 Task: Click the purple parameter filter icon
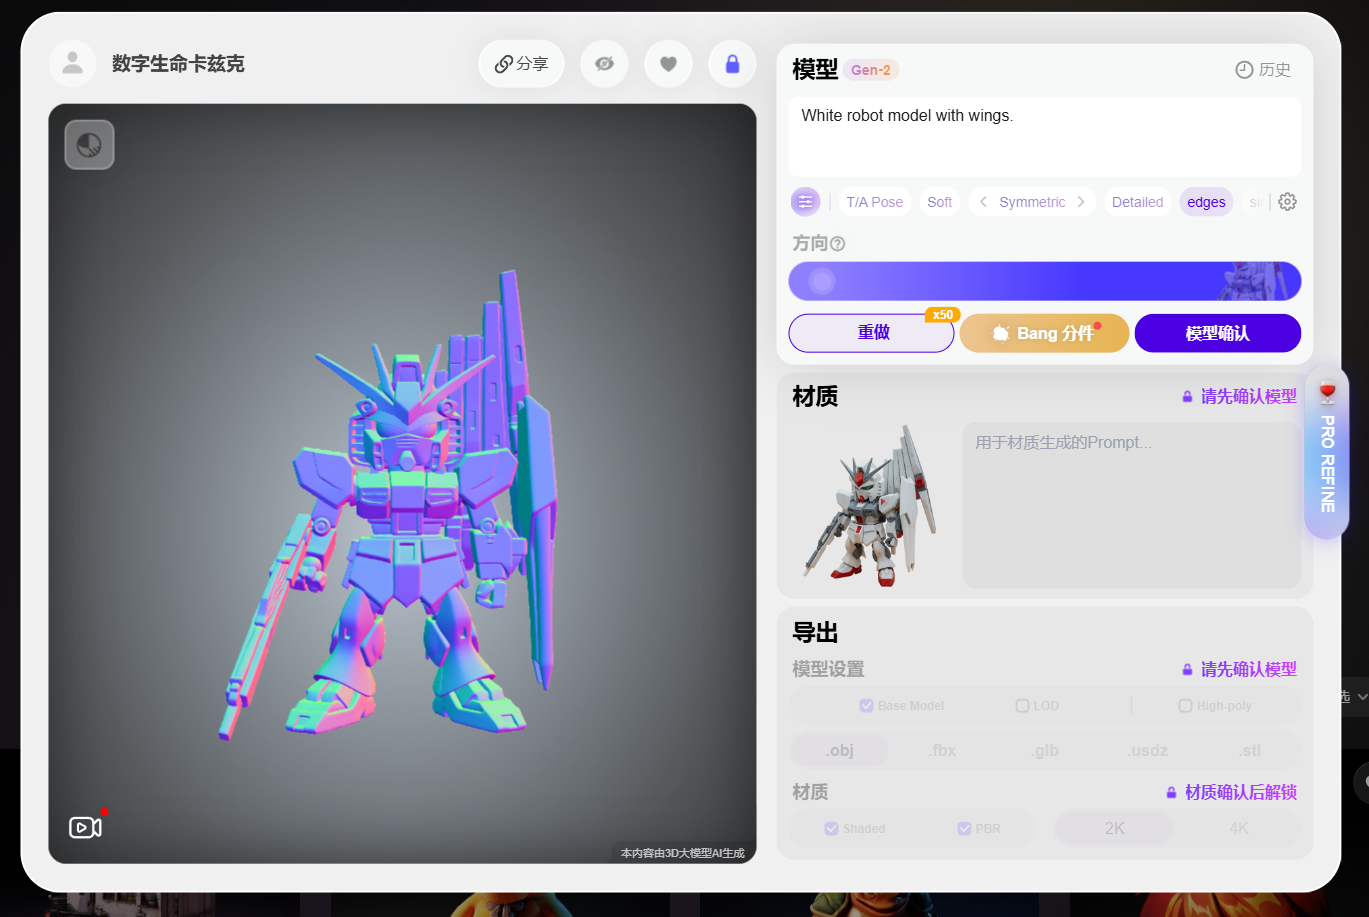(805, 201)
